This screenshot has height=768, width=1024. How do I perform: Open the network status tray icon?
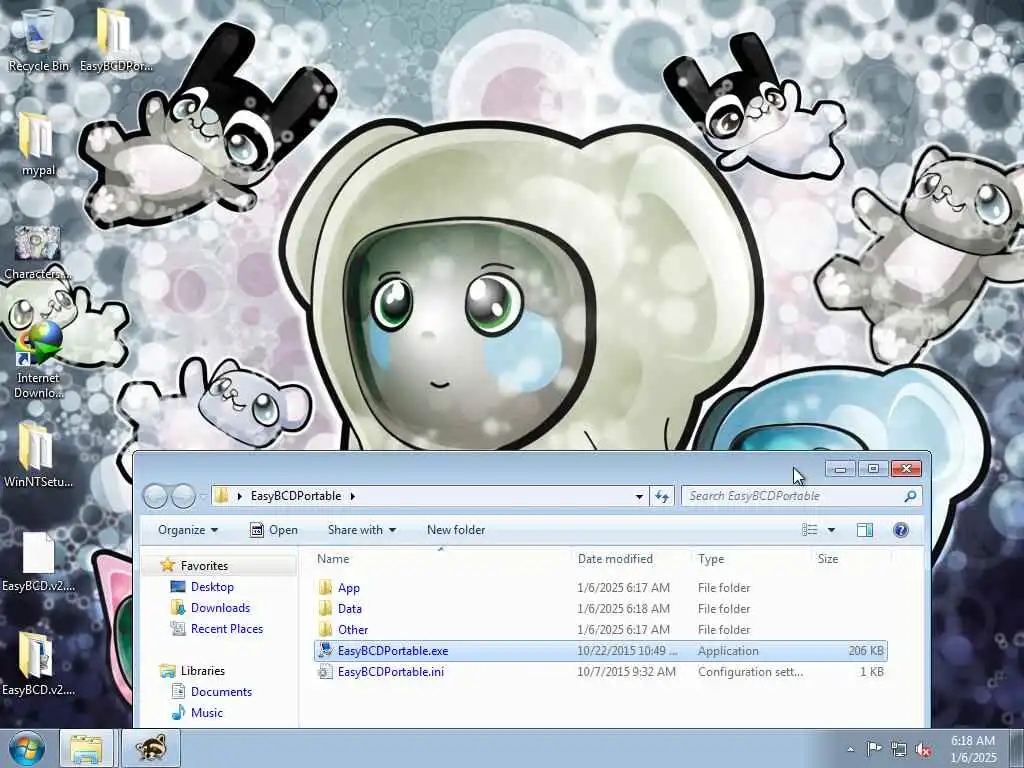tap(899, 749)
